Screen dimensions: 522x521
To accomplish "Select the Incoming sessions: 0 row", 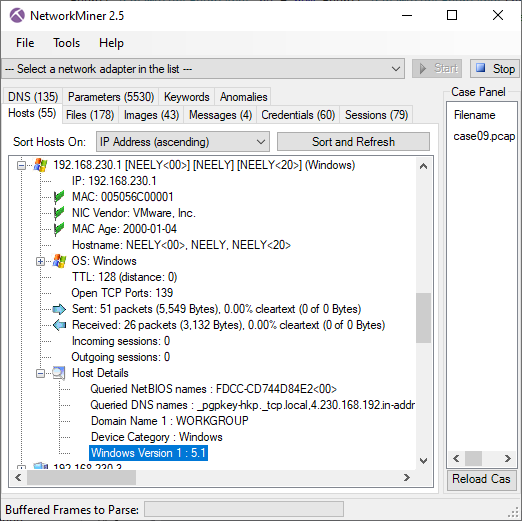I will [x=121, y=341].
